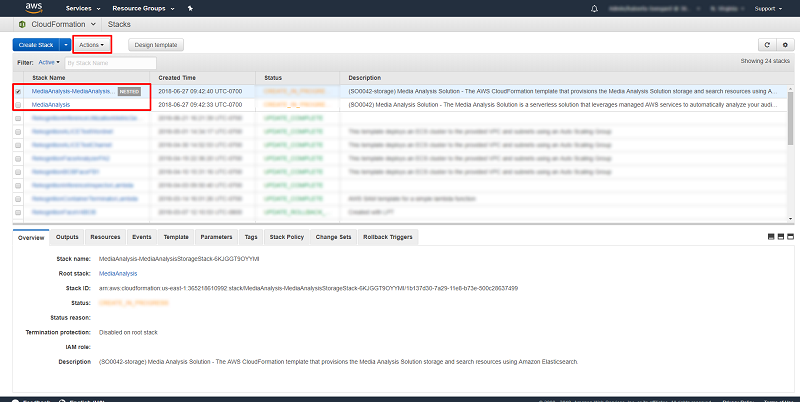Screen dimensions: 800x402
Task: Switch to the Tags tab
Action: [x=251, y=237]
